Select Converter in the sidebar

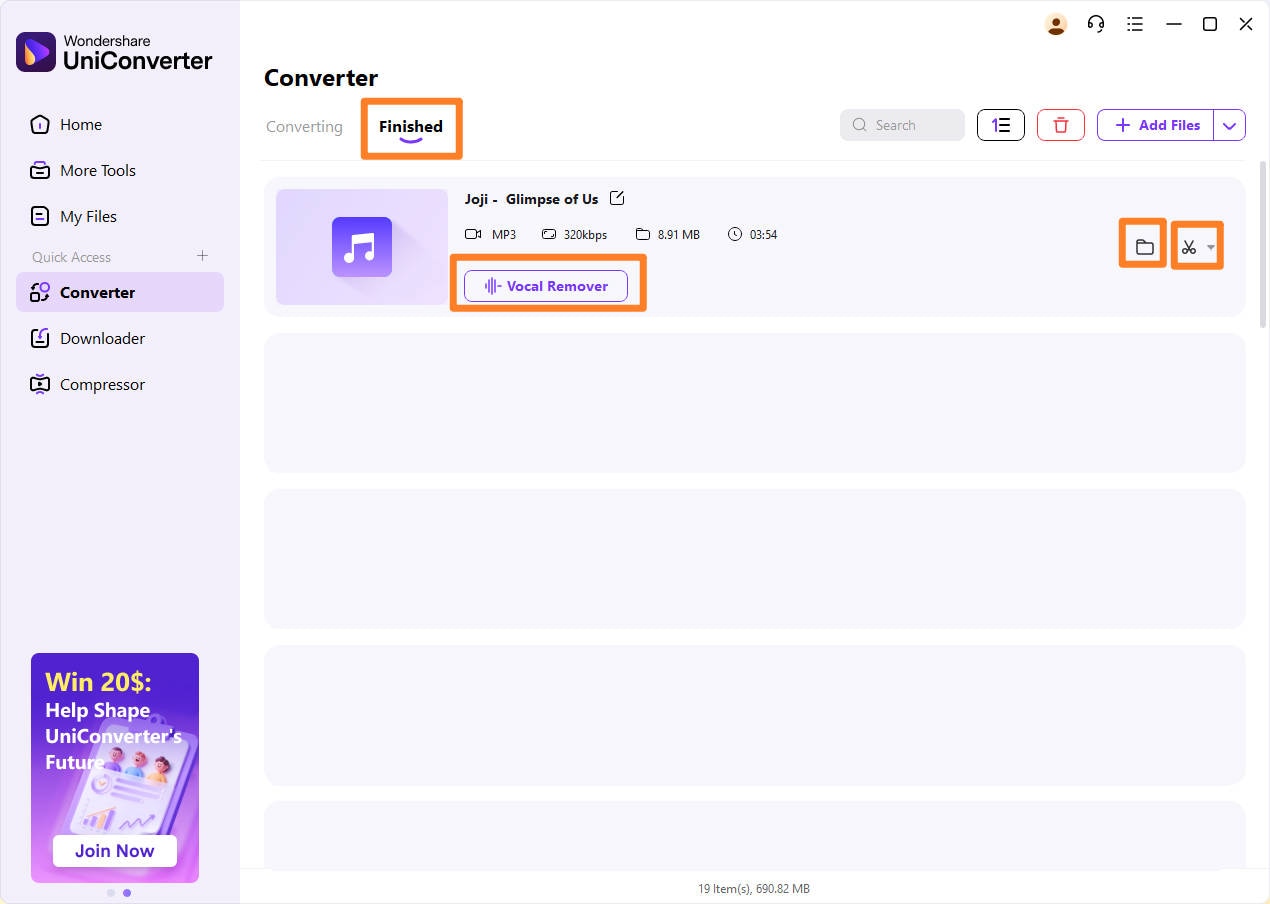point(120,292)
